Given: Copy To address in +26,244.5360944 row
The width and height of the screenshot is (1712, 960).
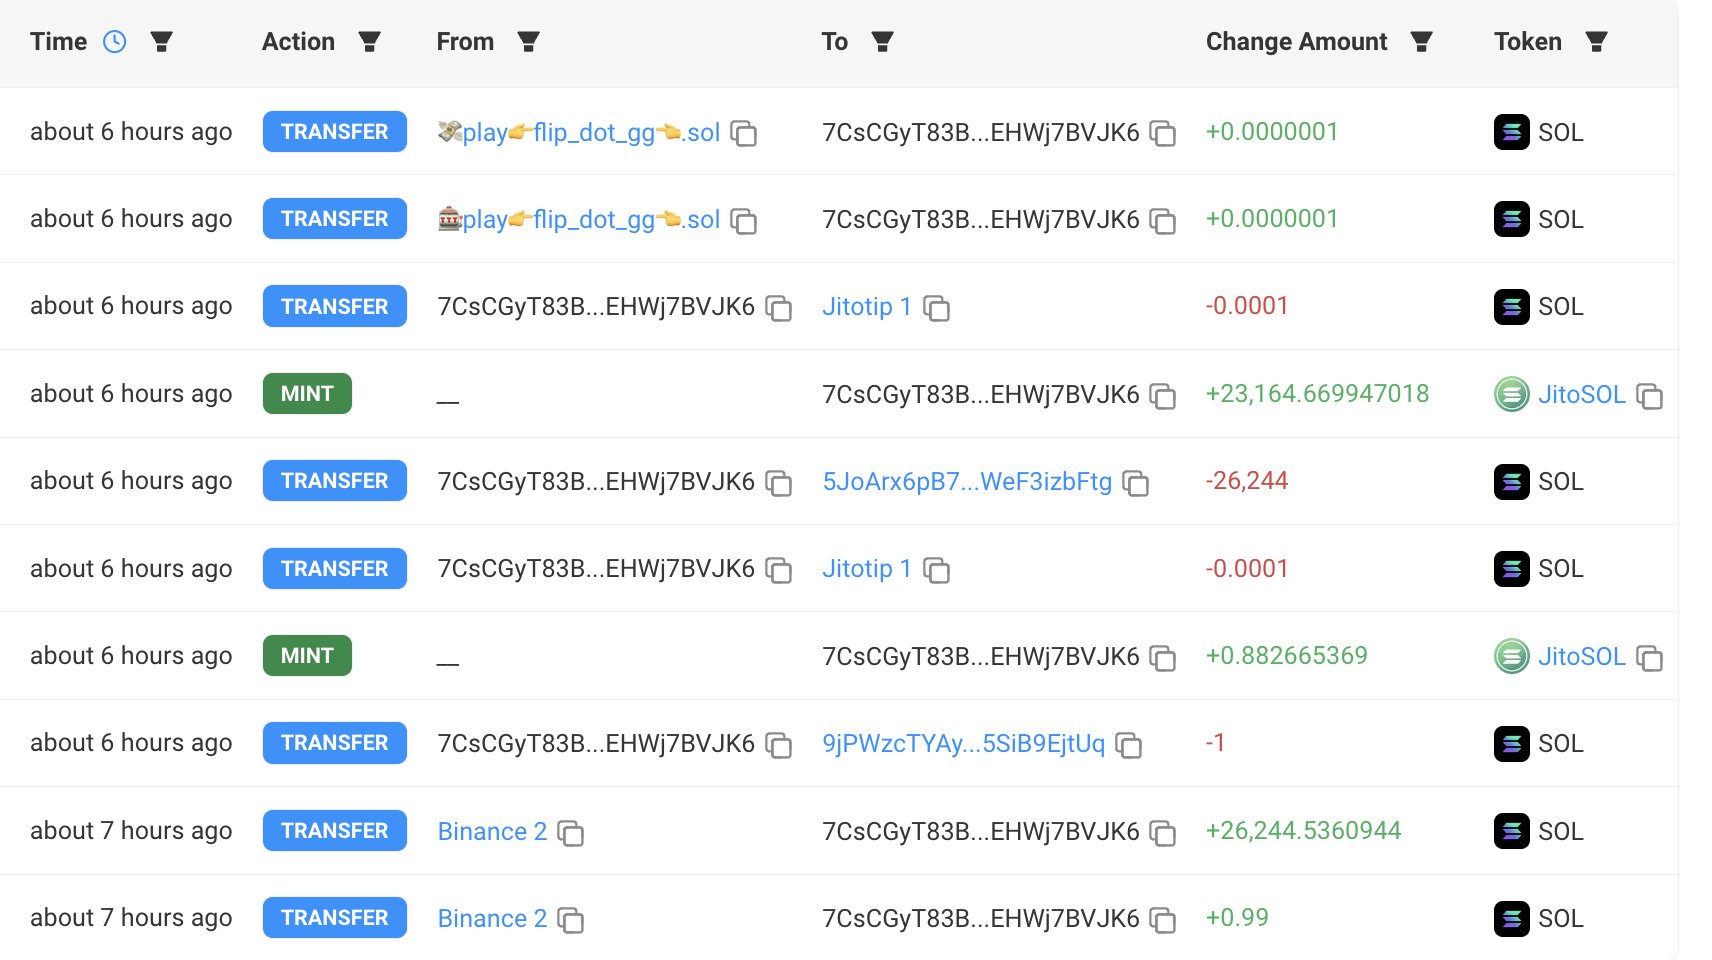Looking at the screenshot, I should (x=1162, y=832).
